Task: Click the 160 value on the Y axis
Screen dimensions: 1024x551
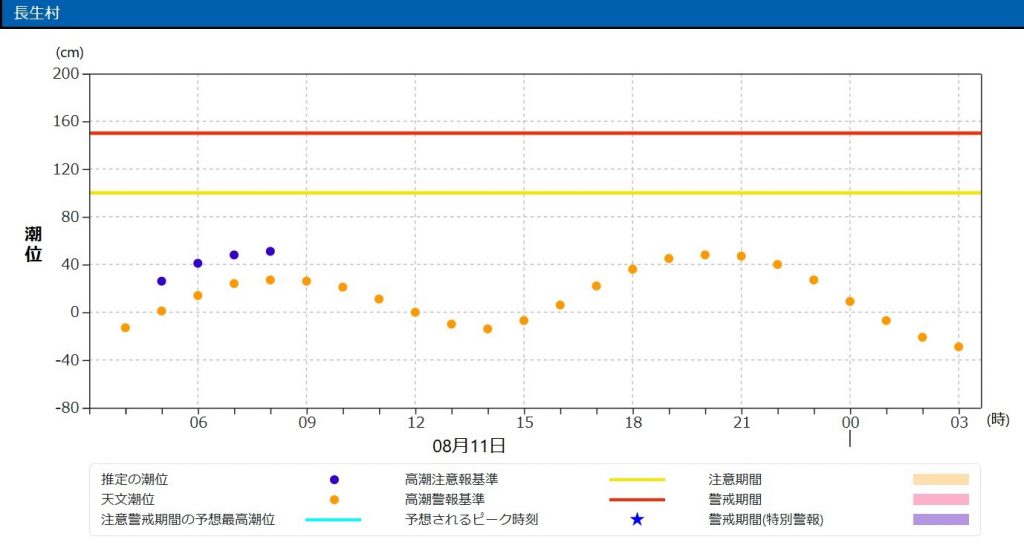Action: (x=66, y=121)
